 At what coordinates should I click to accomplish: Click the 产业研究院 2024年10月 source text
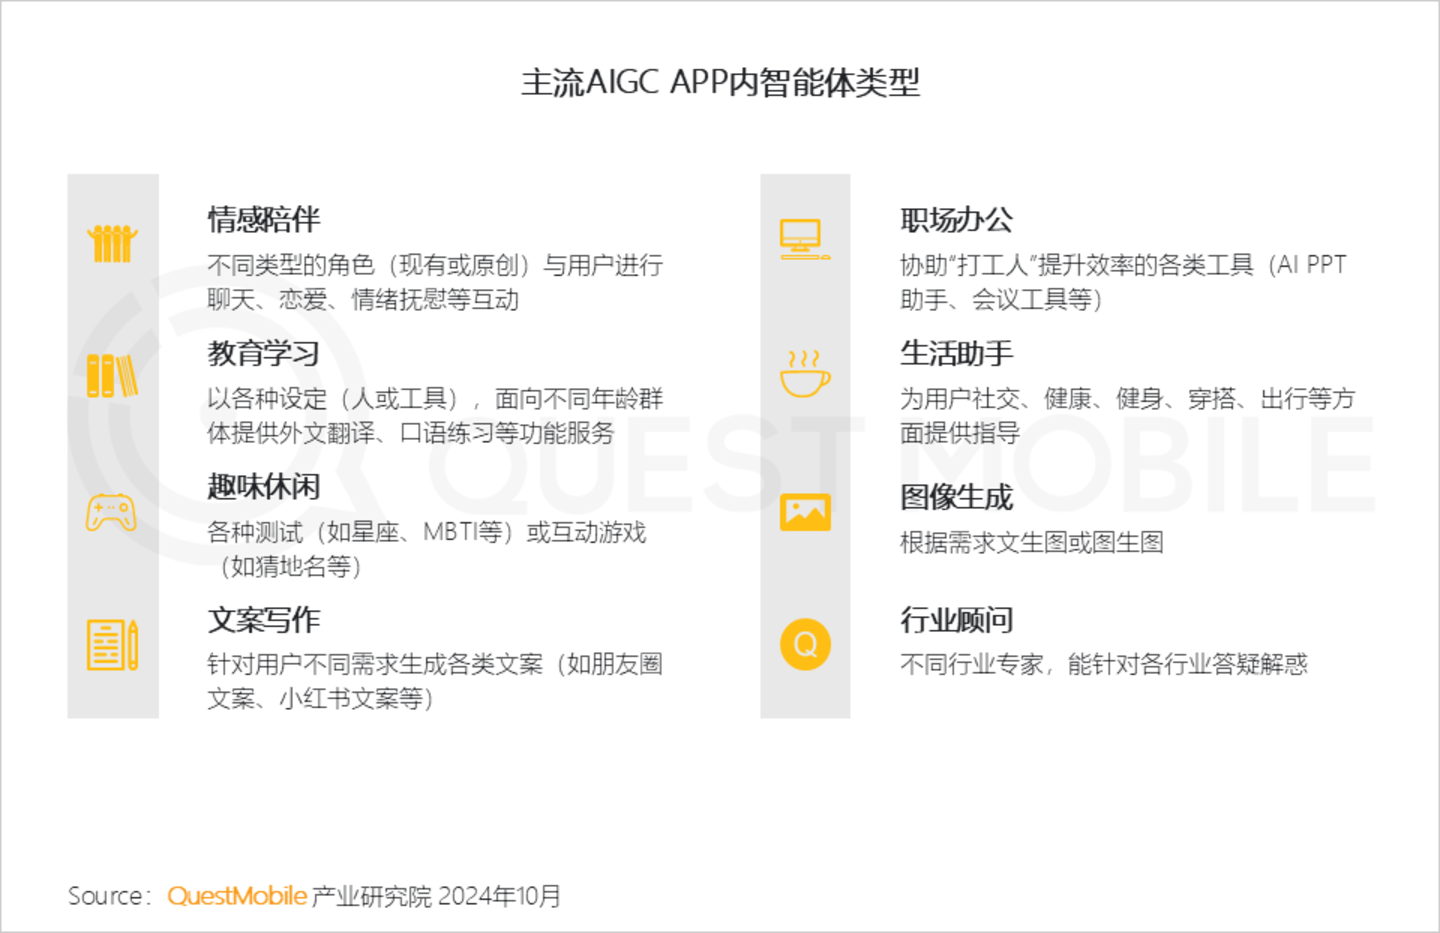pyautogui.click(x=436, y=896)
